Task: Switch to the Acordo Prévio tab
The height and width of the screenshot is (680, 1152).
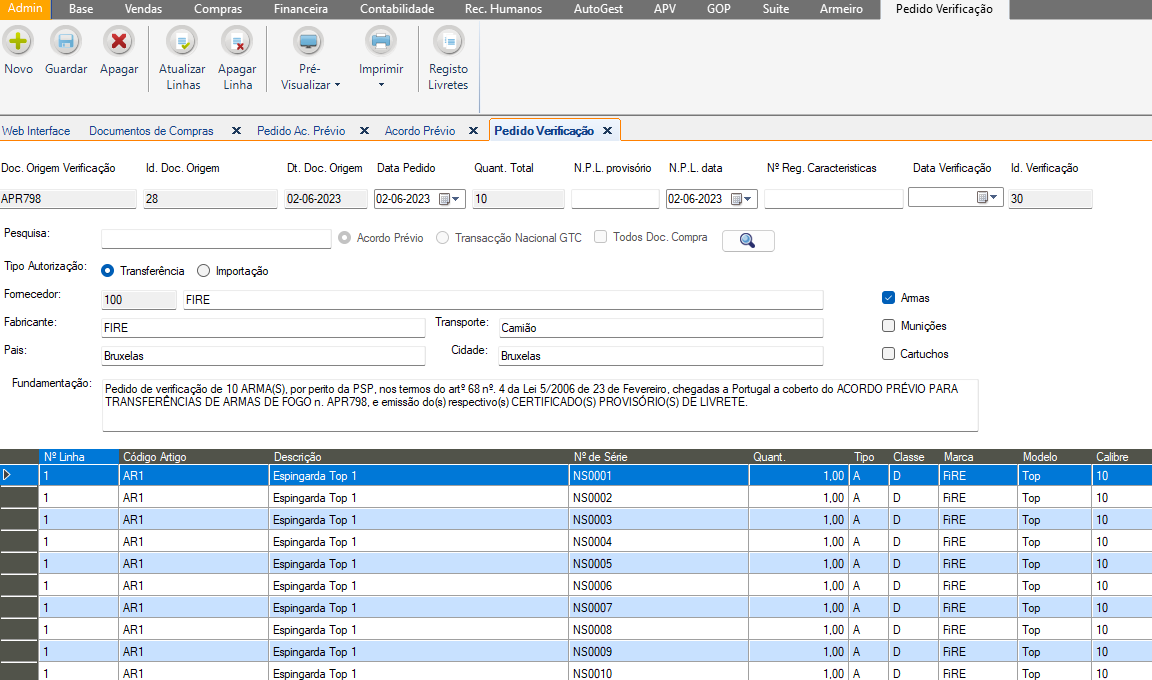Action: point(419,131)
